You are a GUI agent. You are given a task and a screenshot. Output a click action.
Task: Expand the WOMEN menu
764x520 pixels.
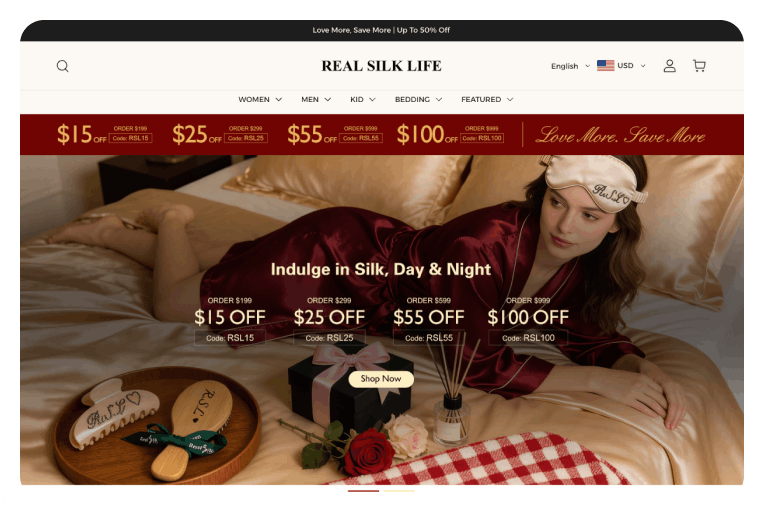[260, 99]
